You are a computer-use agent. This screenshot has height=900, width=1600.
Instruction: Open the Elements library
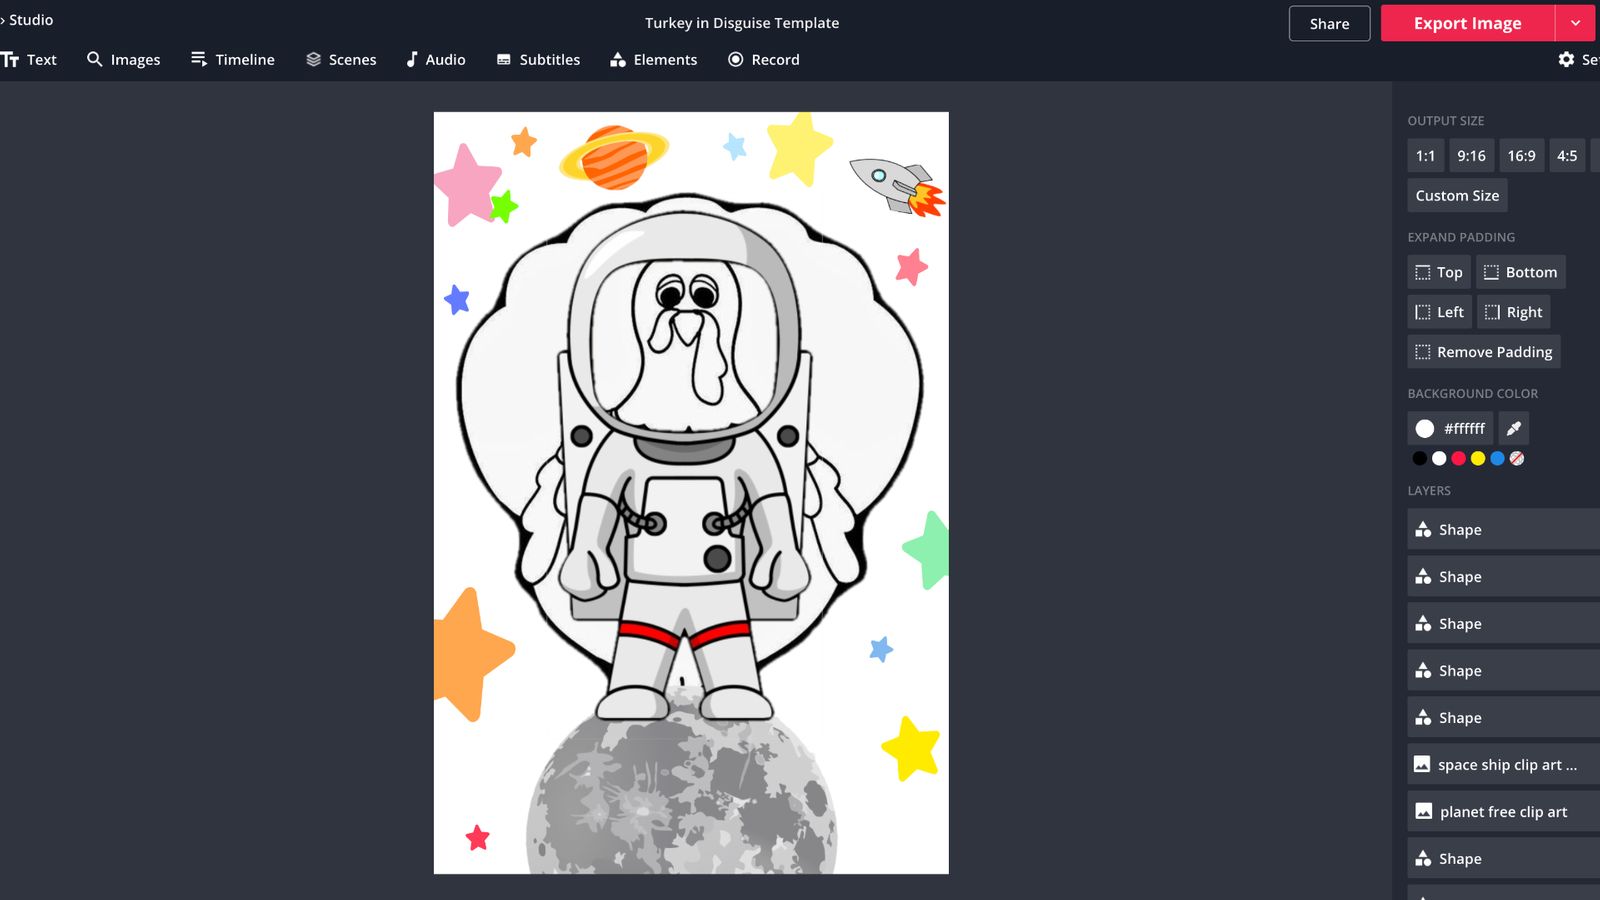click(653, 60)
